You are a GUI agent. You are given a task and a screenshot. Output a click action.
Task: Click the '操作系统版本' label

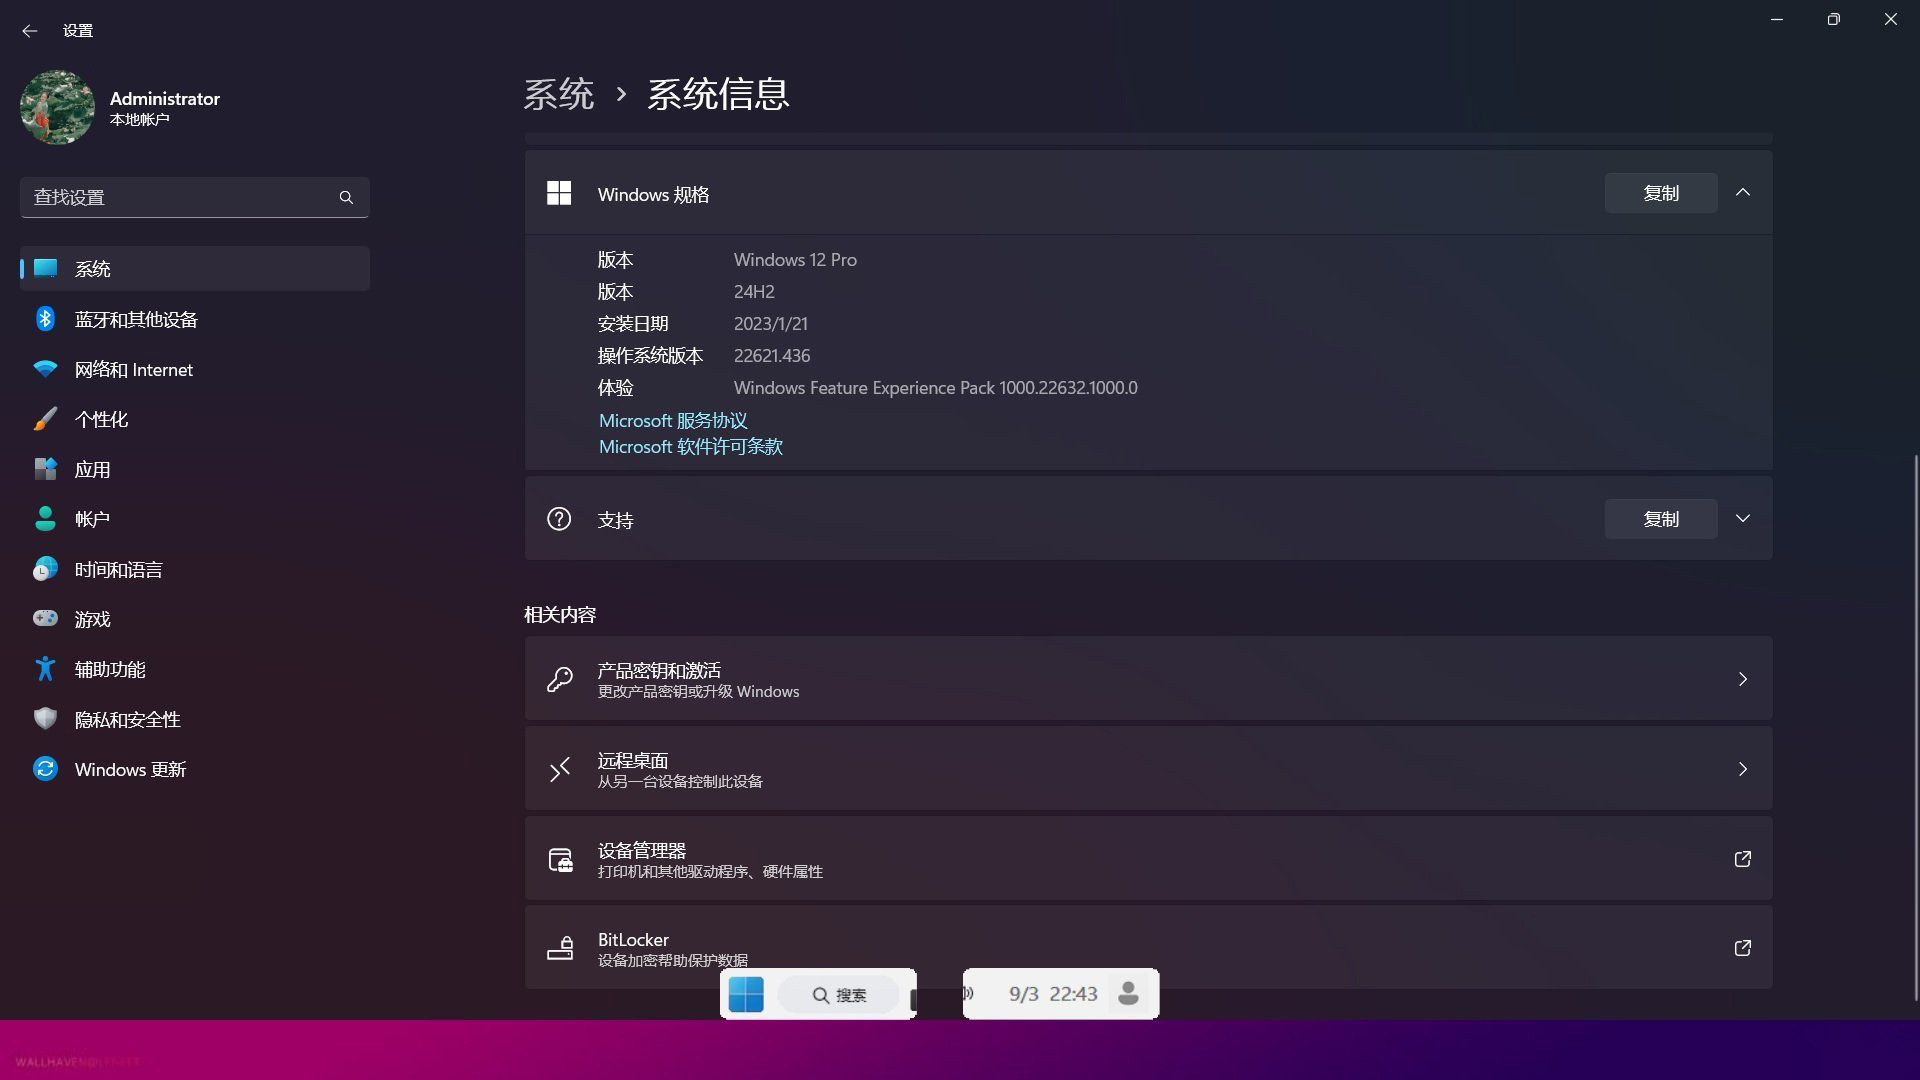650,356
